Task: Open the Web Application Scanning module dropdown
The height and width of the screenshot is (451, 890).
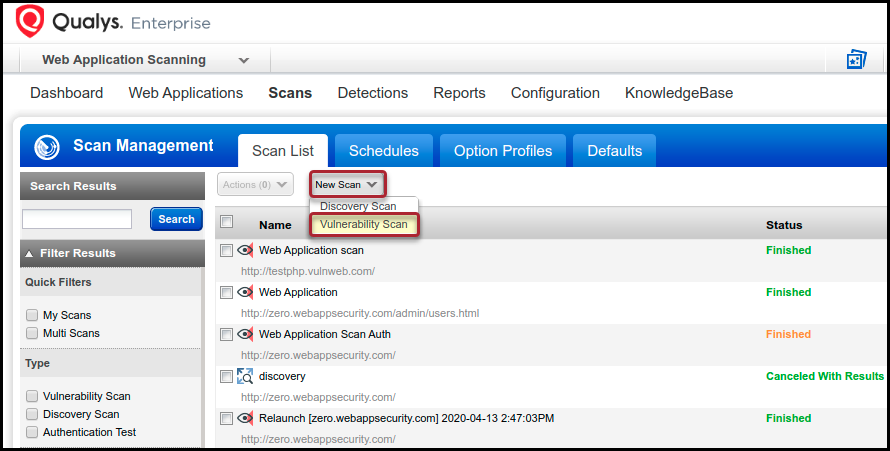Action: click(145, 60)
